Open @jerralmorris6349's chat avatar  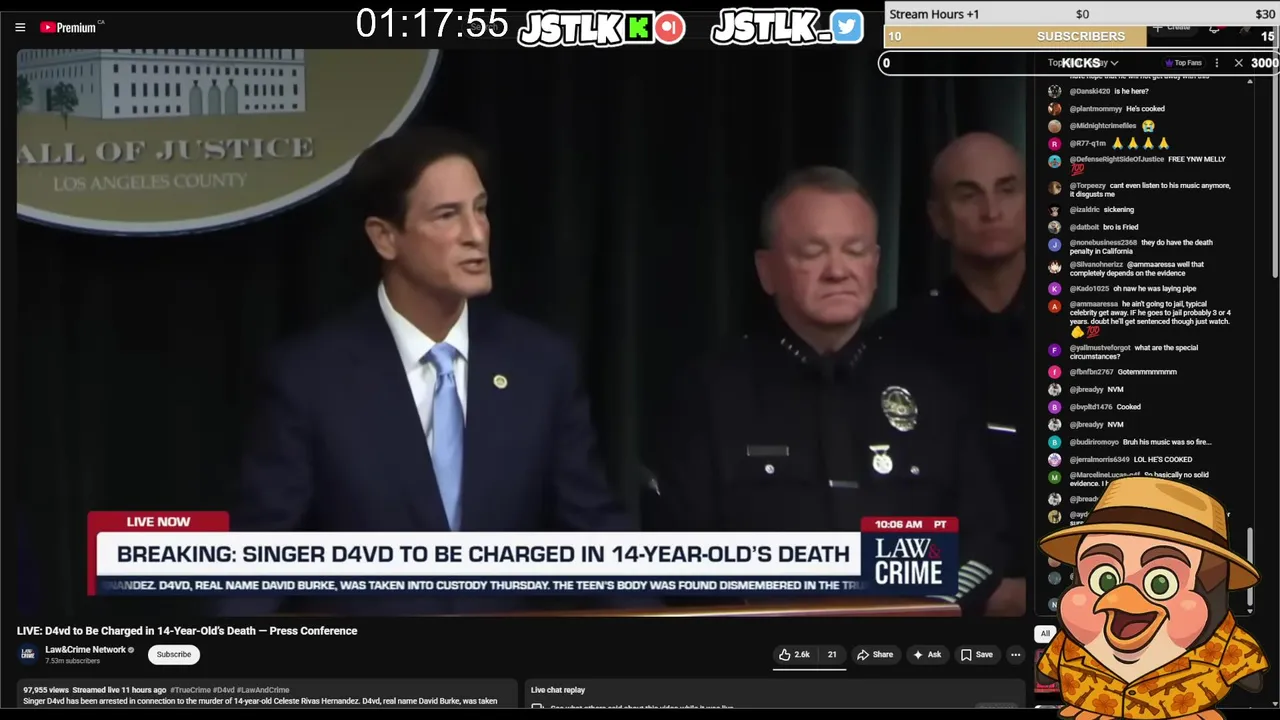point(1054,460)
